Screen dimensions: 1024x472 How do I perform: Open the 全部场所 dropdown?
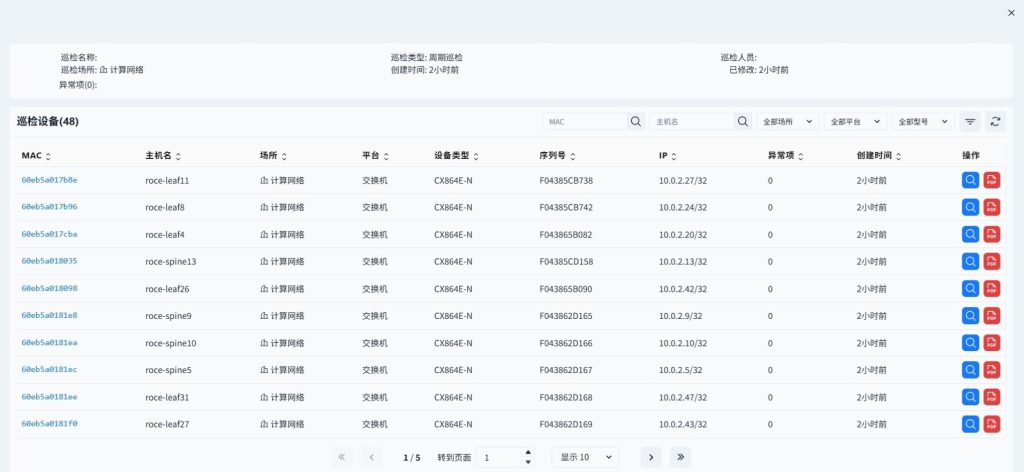click(x=788, y=121)
